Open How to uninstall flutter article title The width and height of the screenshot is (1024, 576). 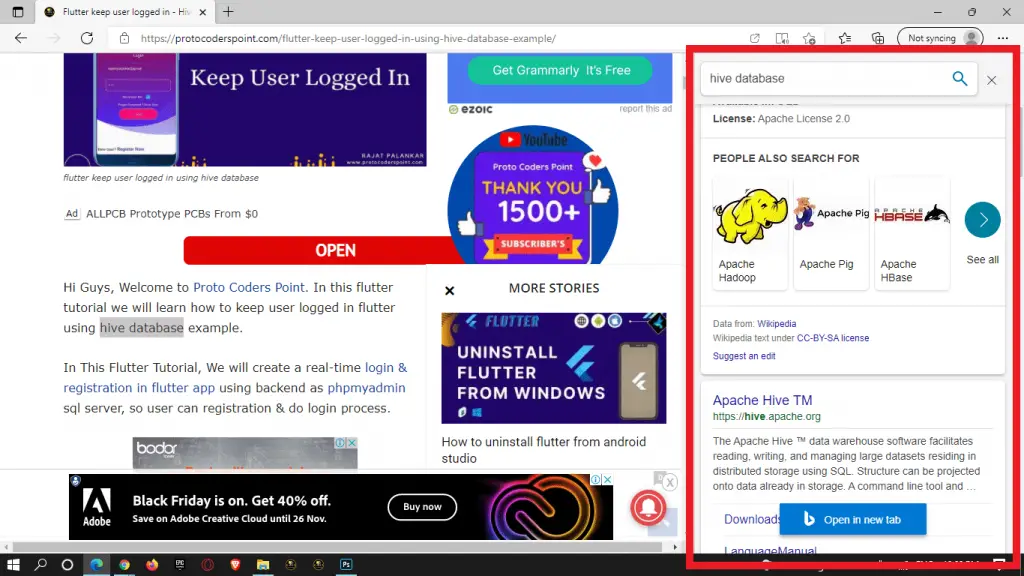point(543,450)
